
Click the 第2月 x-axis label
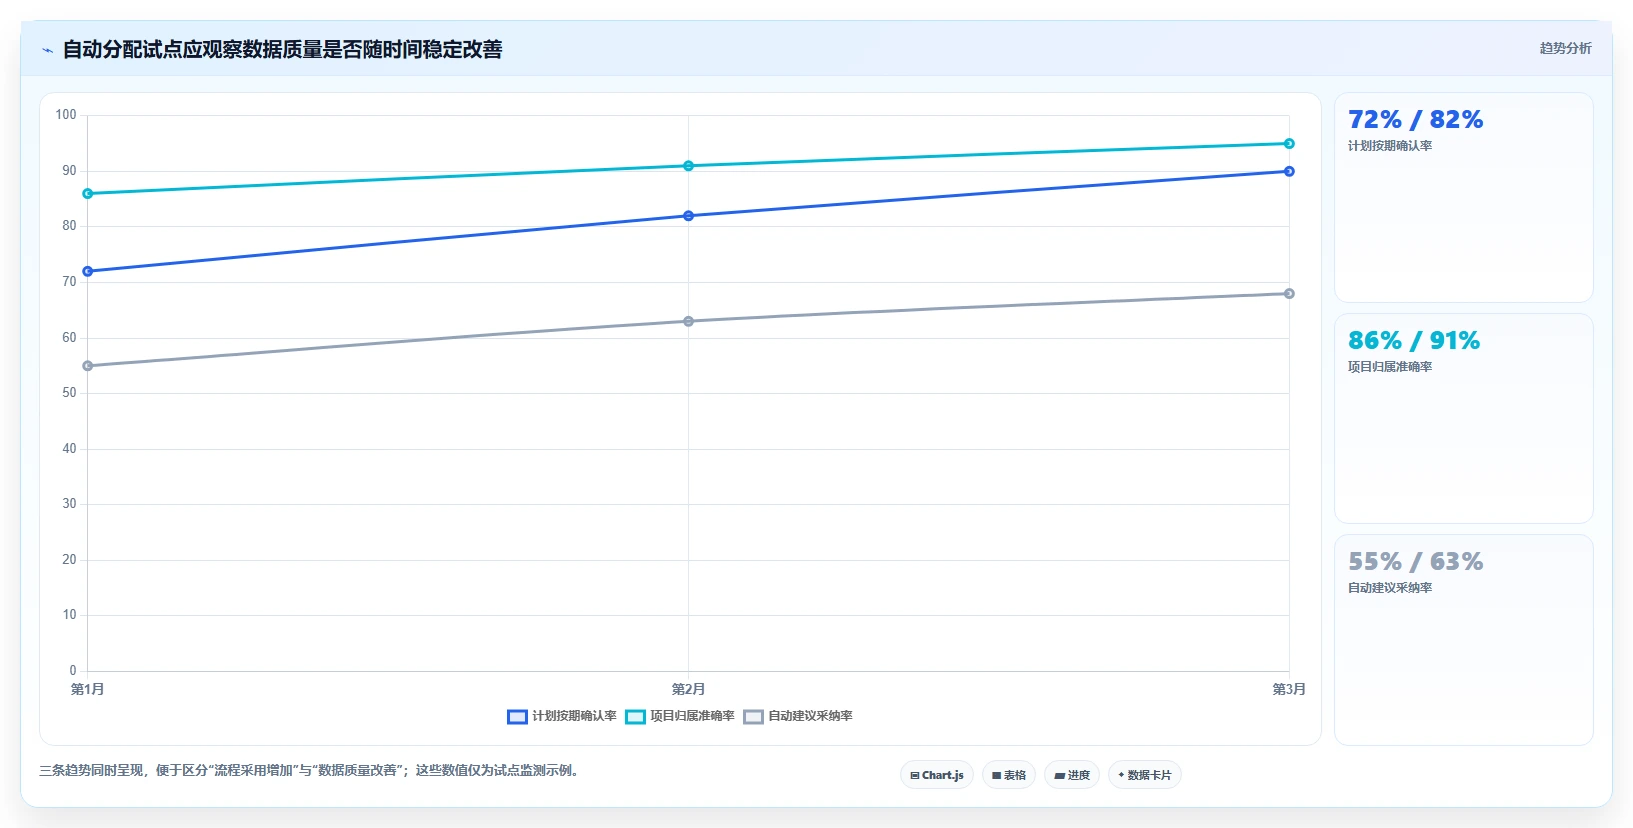tap(688, 689)
